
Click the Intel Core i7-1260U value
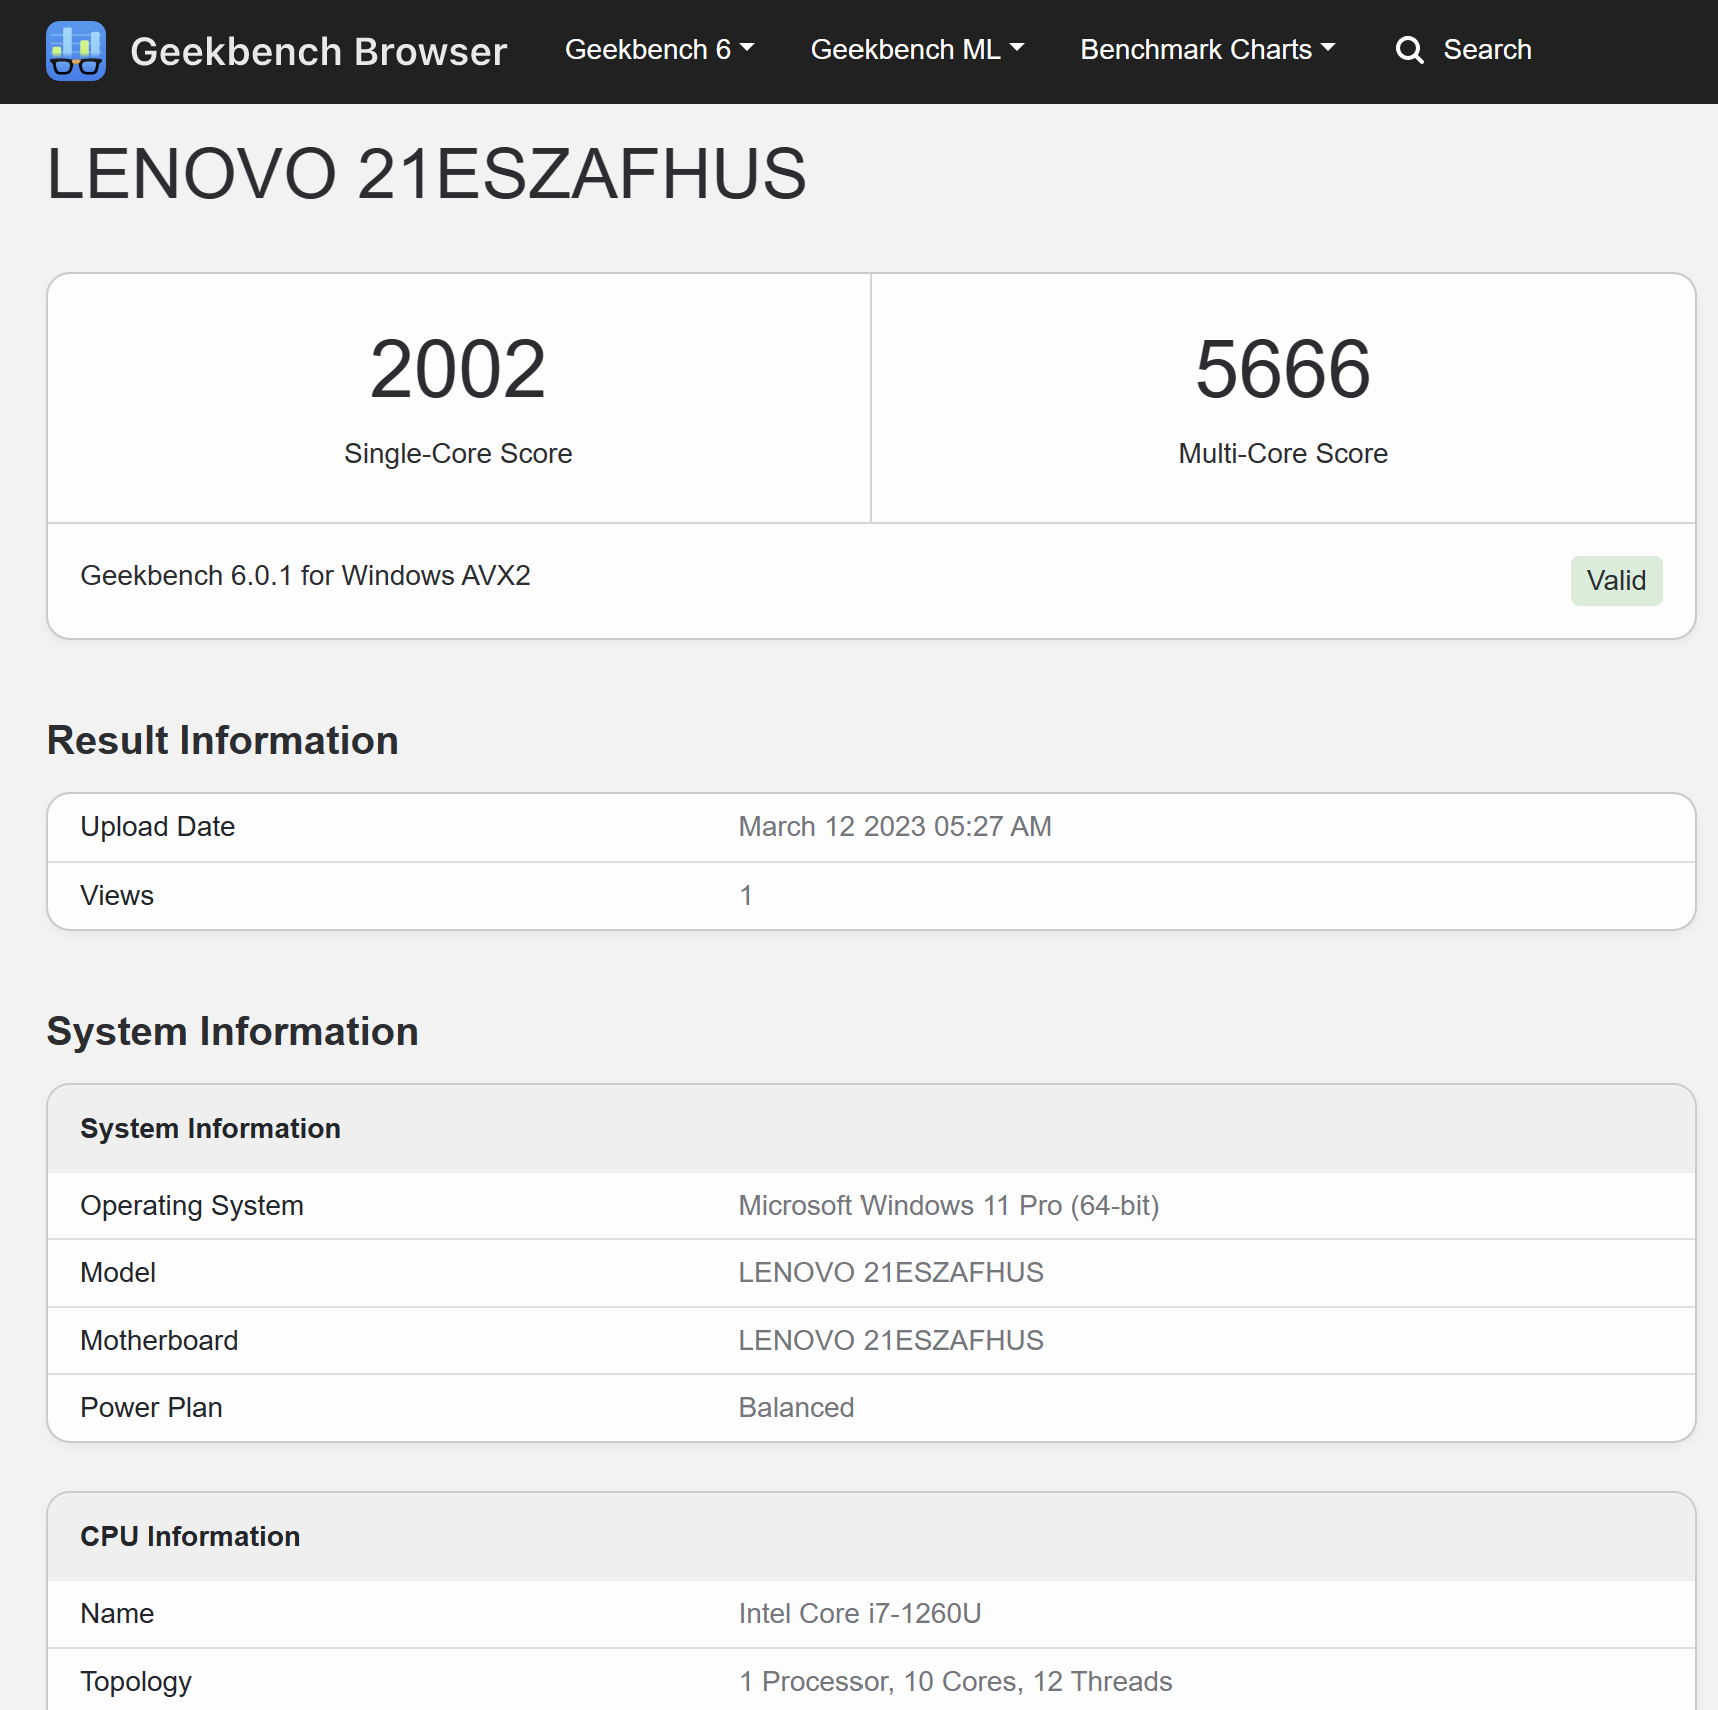tap(860, 1613)
